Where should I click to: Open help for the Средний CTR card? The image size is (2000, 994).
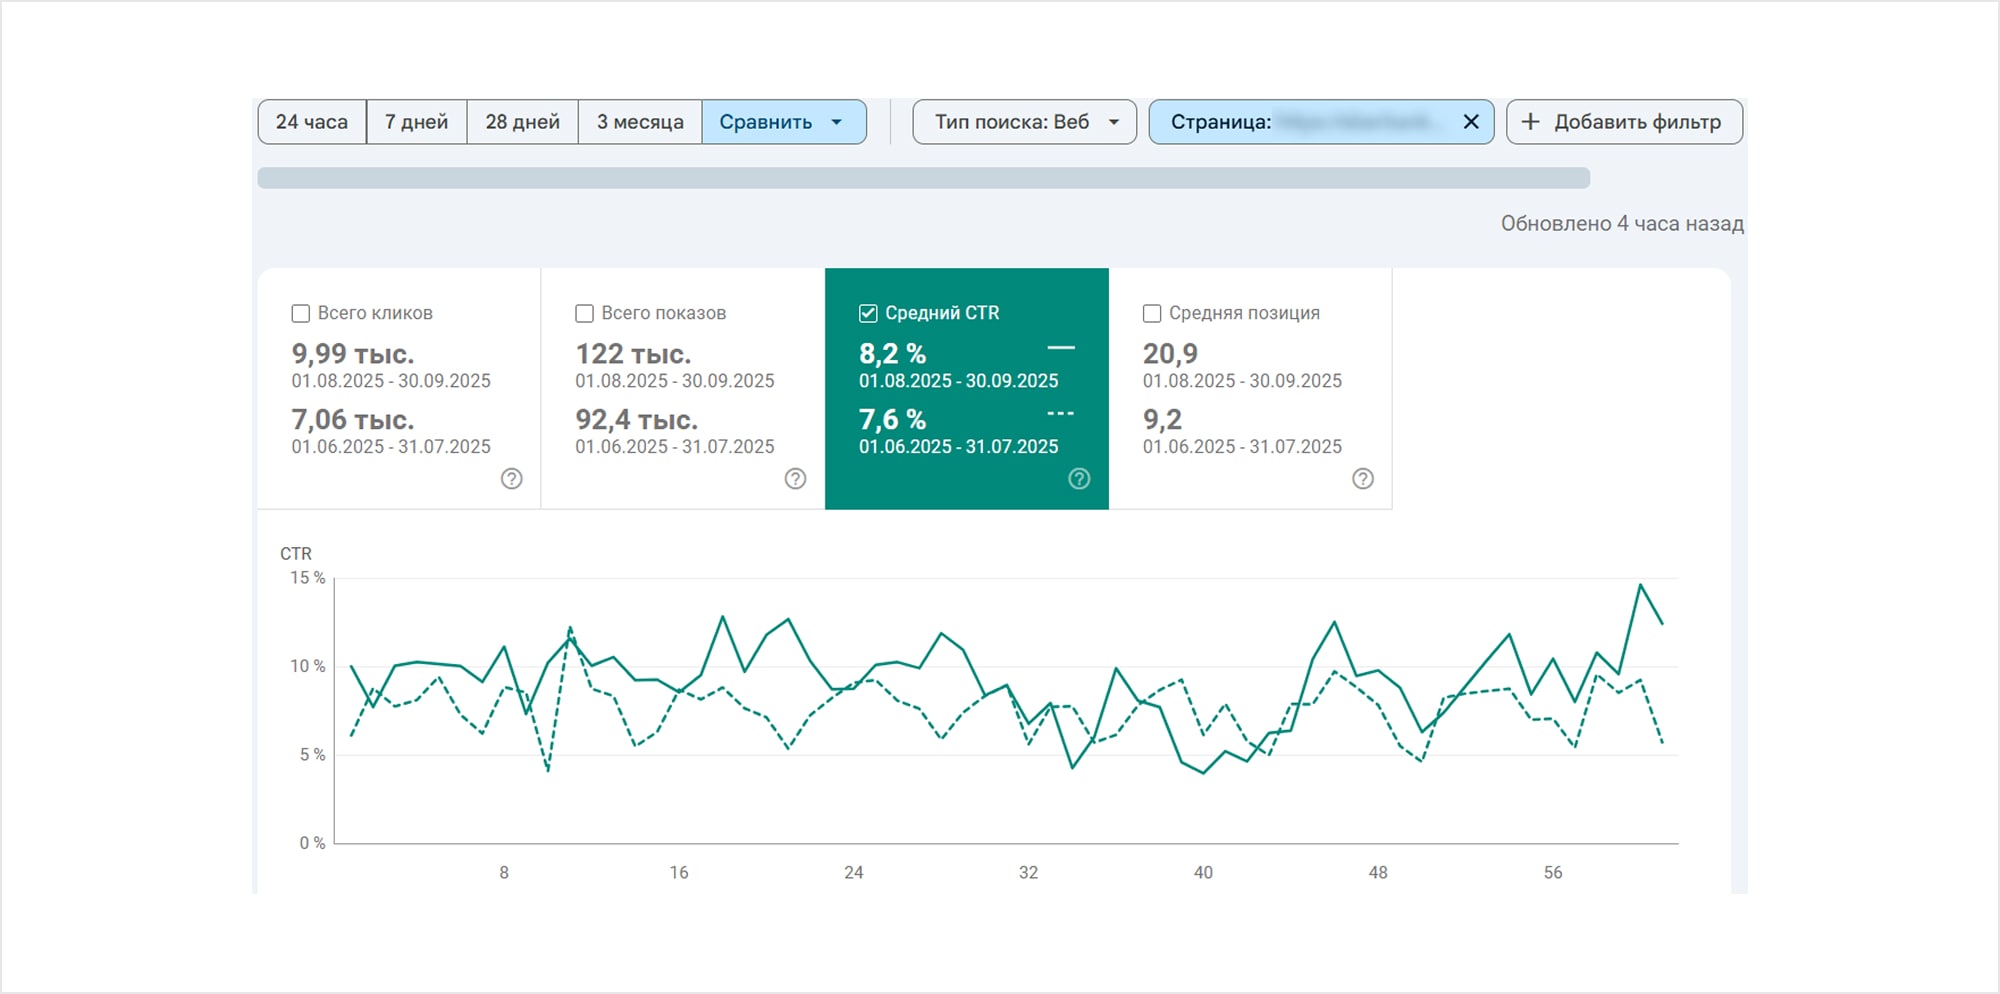[x=1079, y=479]
